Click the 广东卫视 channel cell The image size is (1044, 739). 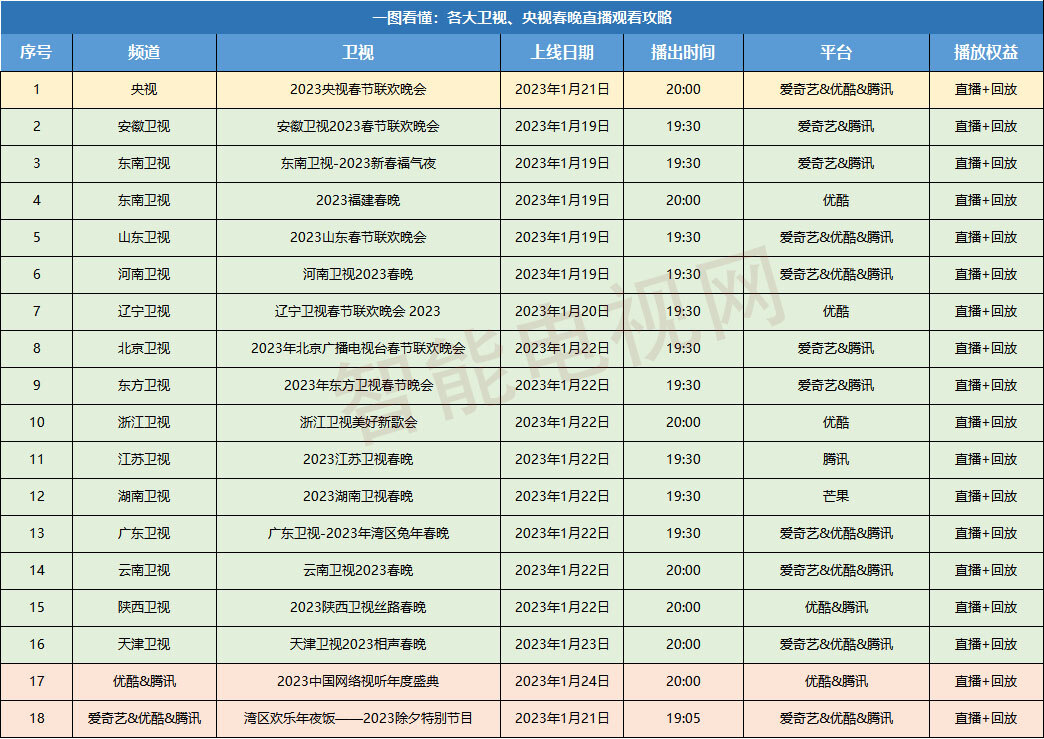pyautogui.click(x=144, y=533)
